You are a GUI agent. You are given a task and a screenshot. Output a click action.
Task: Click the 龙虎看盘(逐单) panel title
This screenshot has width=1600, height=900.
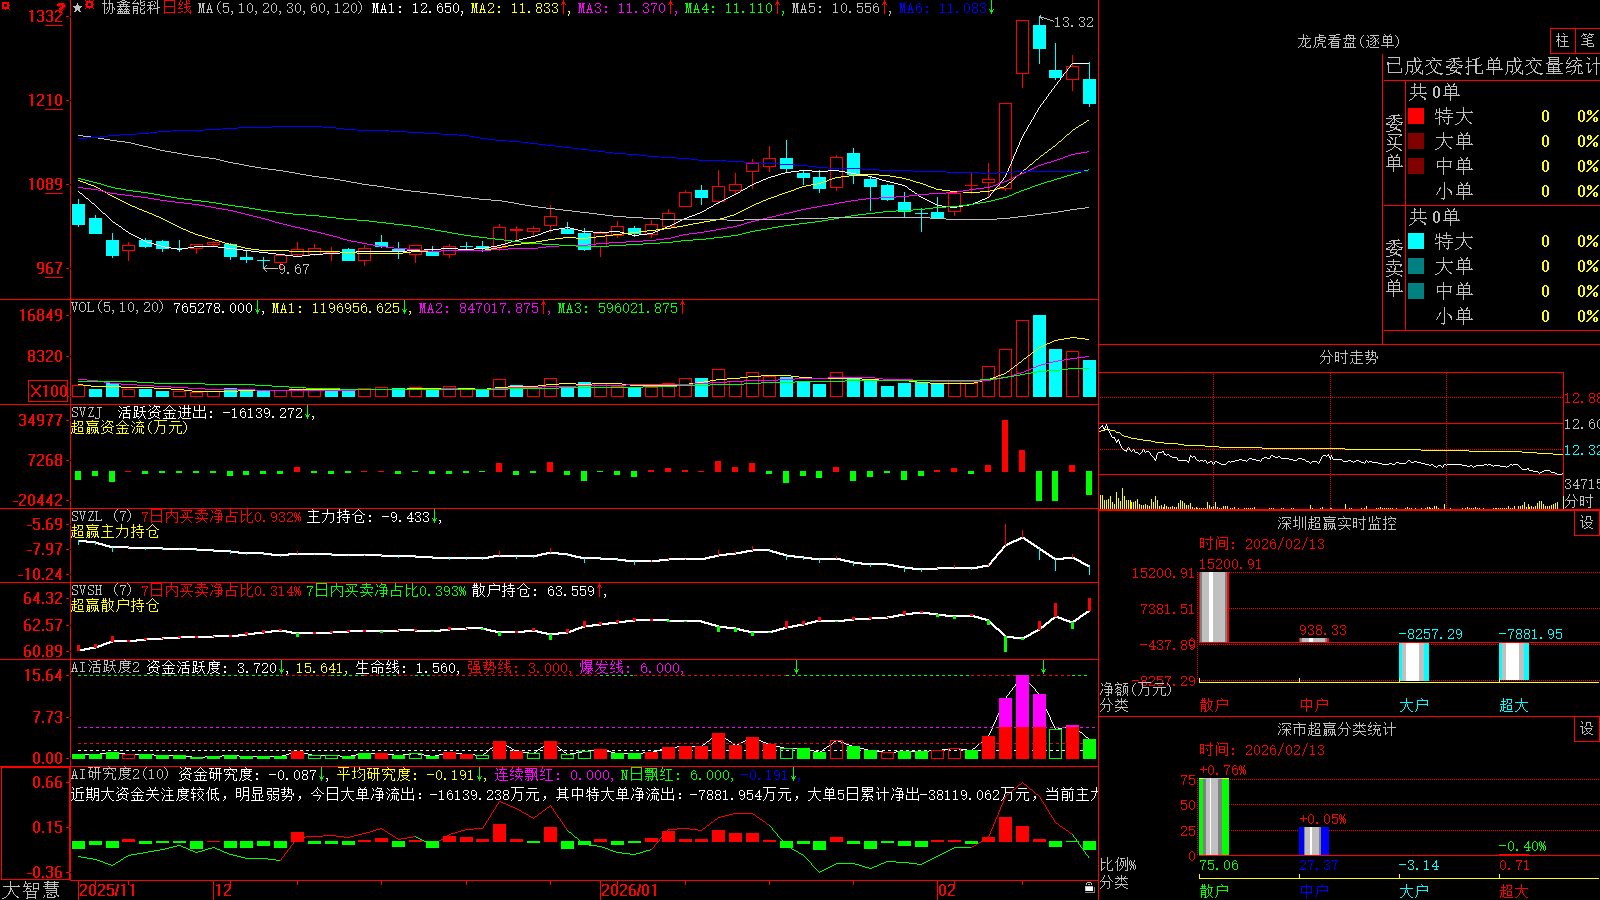click(x=1348, y=41)
